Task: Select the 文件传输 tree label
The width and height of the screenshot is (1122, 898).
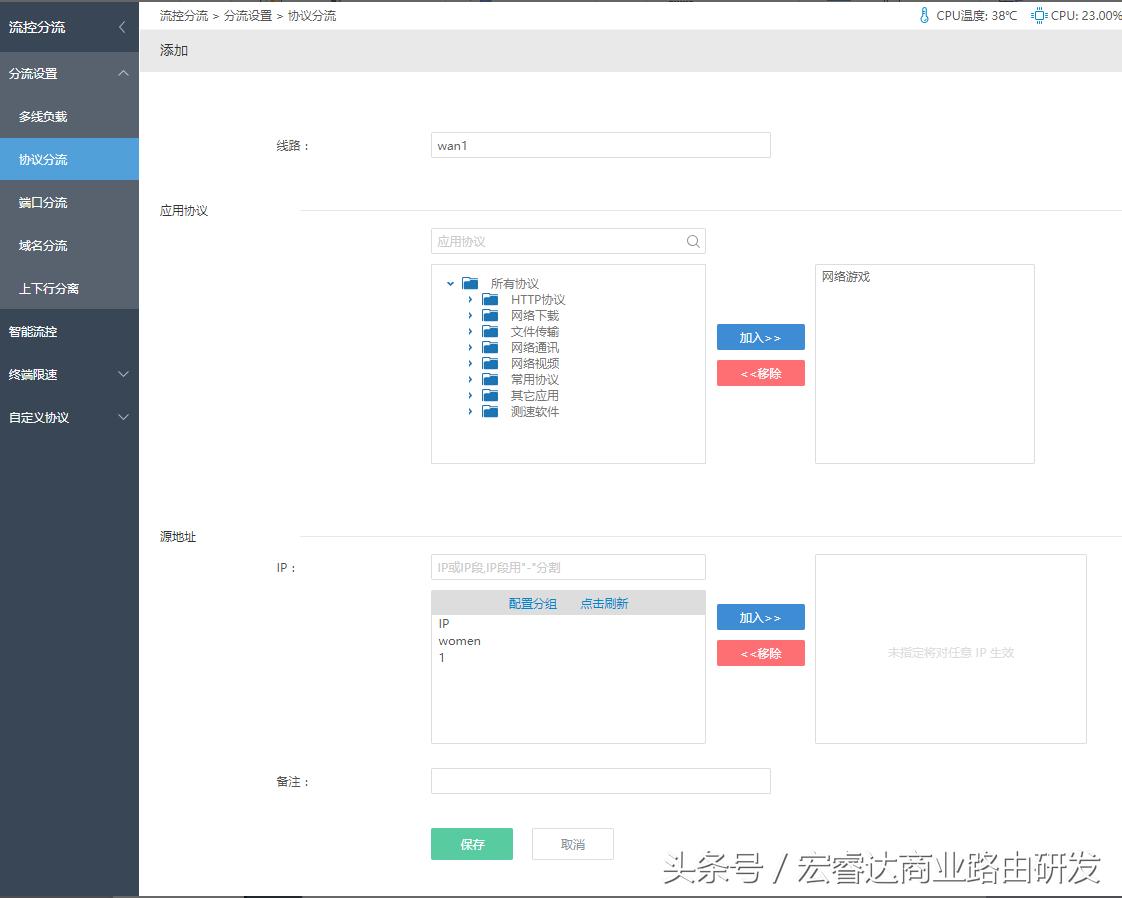Action: click(535, 331)
